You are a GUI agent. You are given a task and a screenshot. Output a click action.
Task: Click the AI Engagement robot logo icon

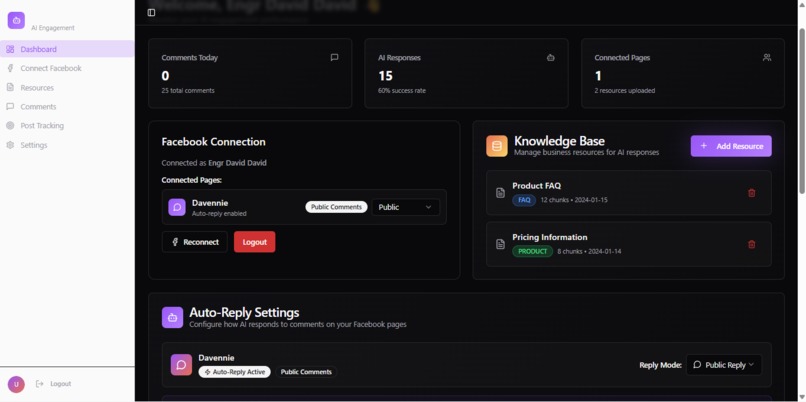pos(16,21)
